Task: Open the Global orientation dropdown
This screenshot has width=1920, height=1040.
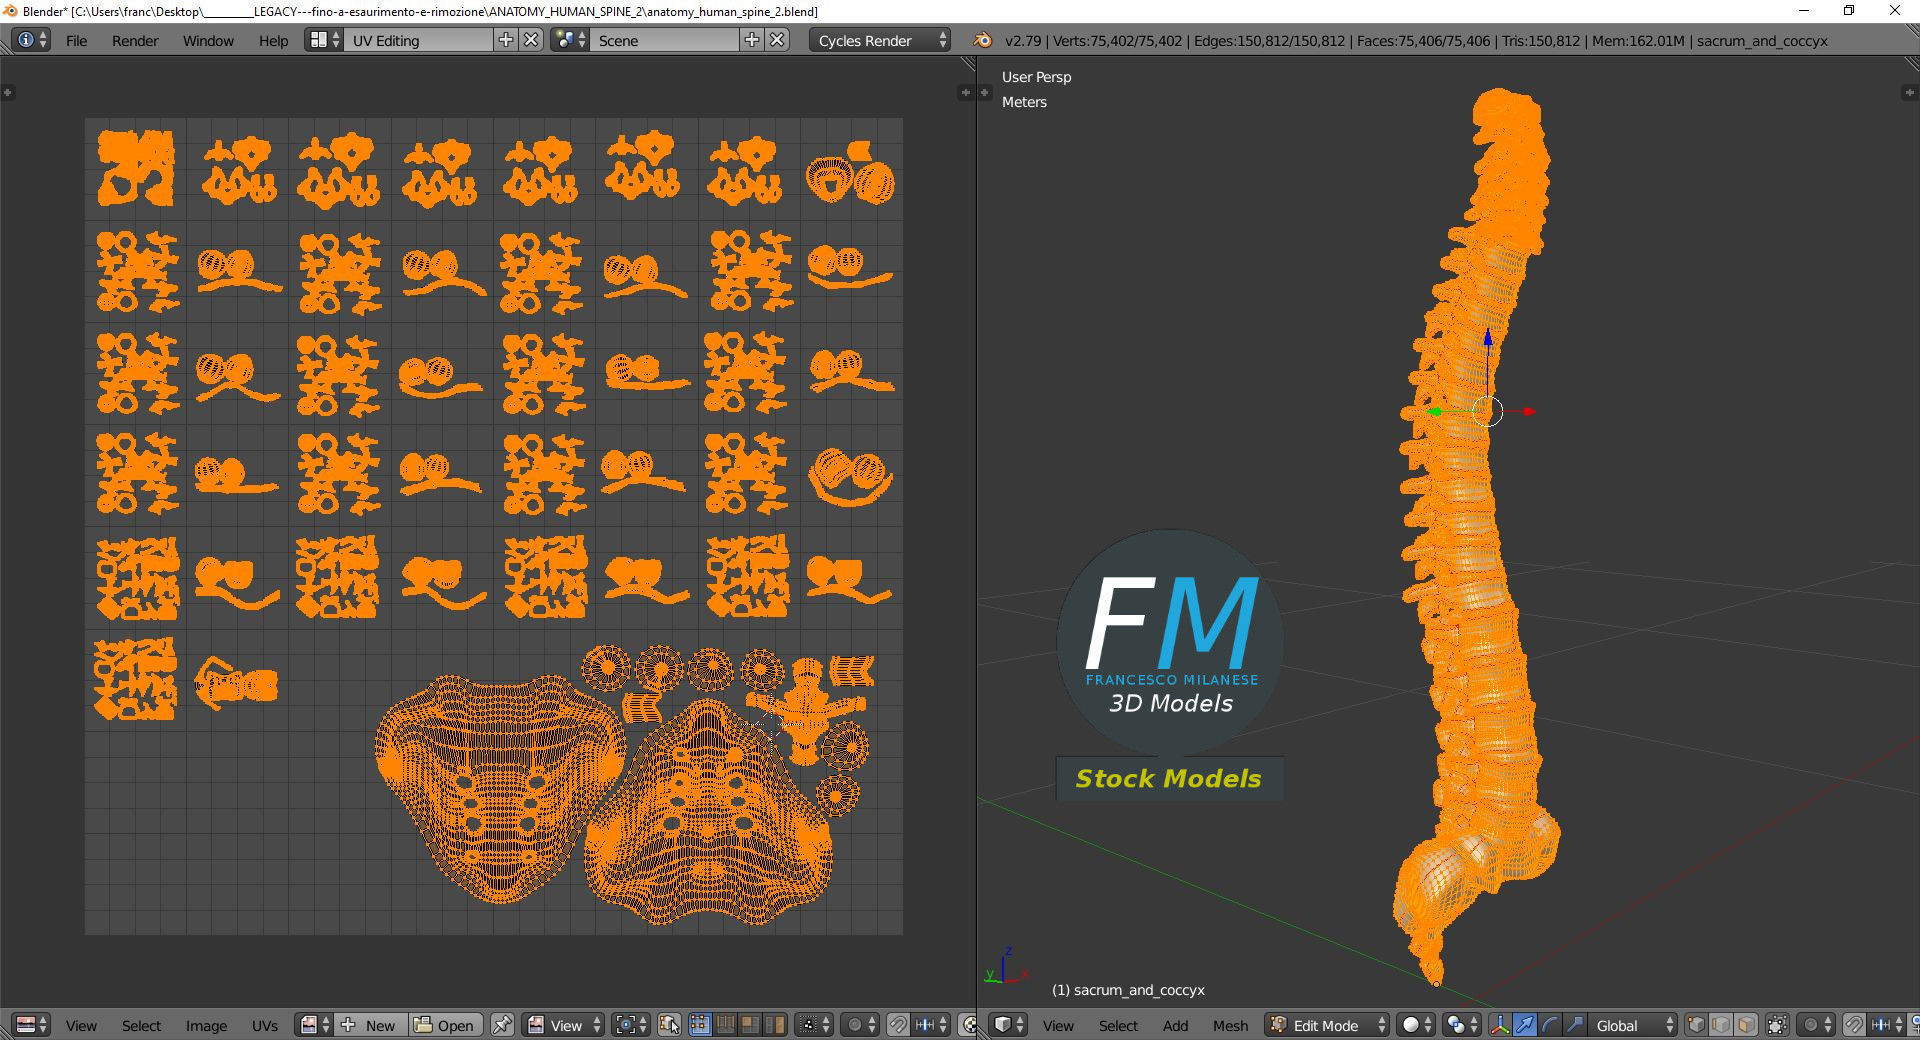Action: [1634, 1025]
